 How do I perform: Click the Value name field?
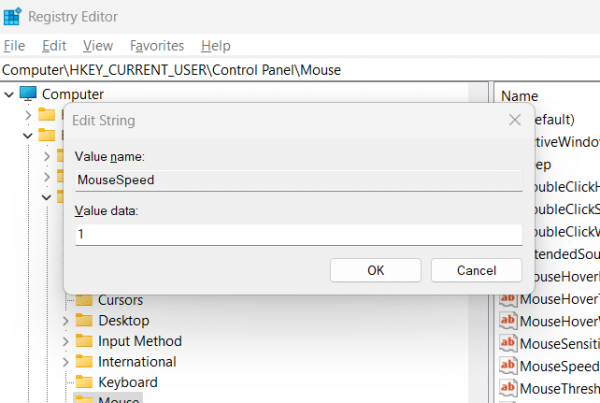click(299, 180)
